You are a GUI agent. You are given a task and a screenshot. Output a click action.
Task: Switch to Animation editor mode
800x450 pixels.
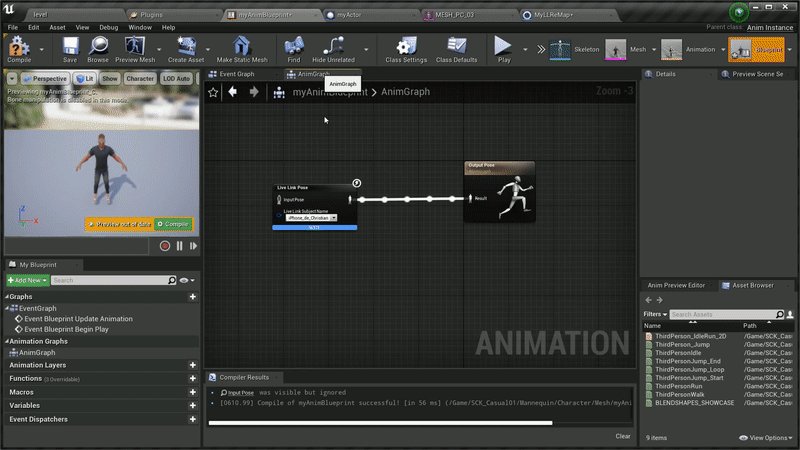coord(688,49)
